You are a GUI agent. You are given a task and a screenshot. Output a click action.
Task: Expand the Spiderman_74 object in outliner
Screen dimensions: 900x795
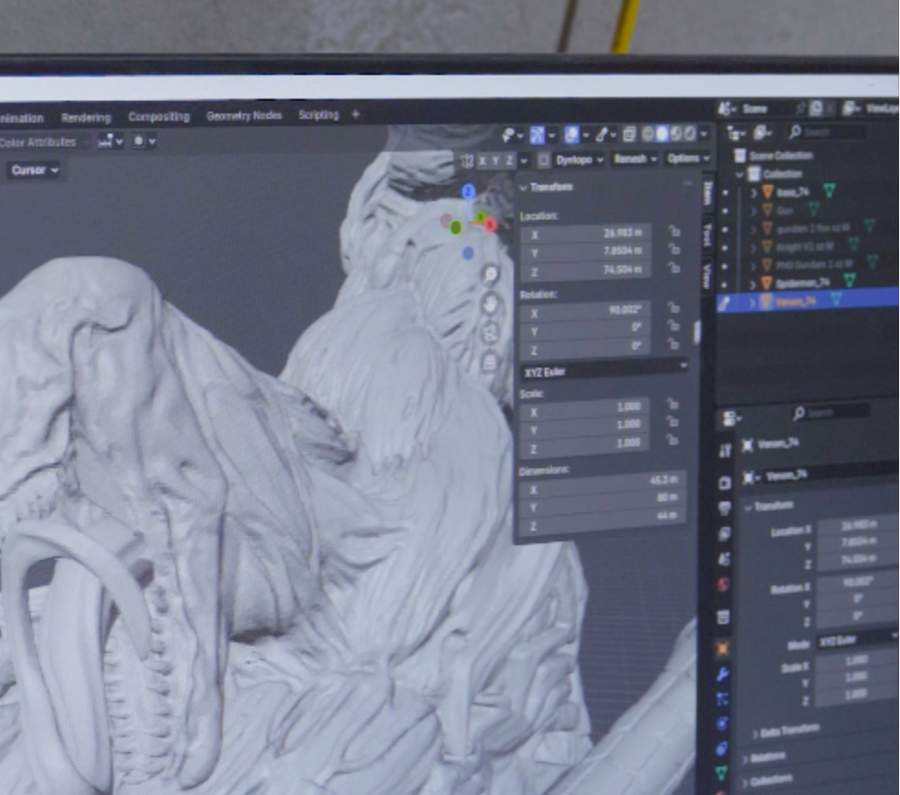tap(754, 282)
